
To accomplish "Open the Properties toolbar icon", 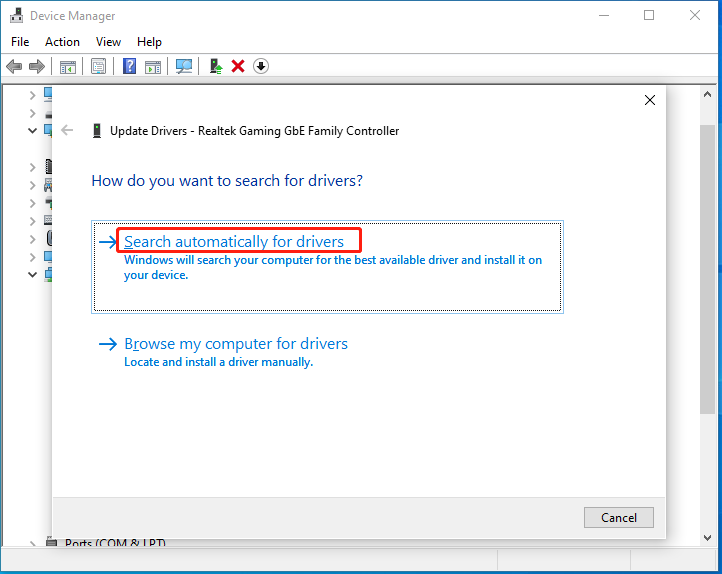I will (x=98, y=67).
